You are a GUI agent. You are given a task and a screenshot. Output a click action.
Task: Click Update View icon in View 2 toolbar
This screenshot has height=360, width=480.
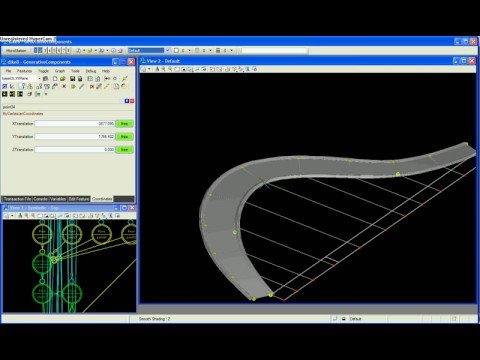[157, 69]
